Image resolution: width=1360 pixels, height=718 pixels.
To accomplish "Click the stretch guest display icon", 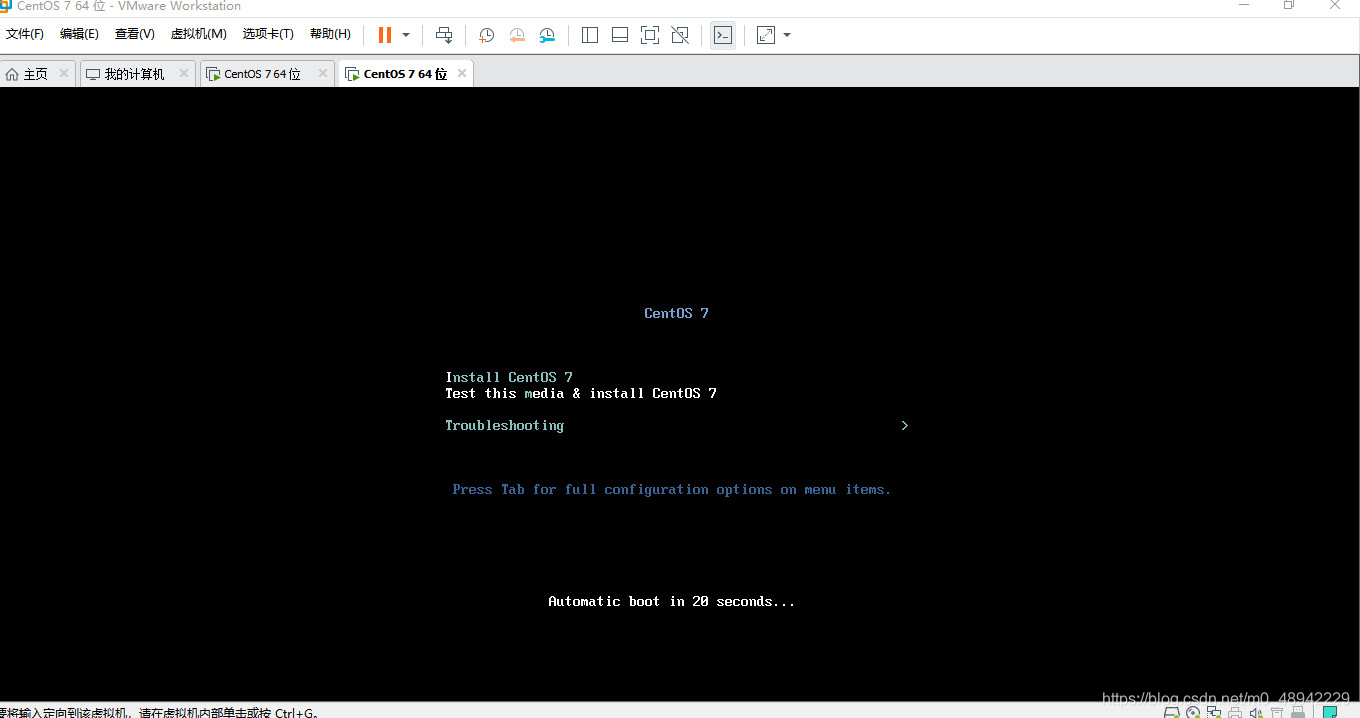I will (766, 35).
